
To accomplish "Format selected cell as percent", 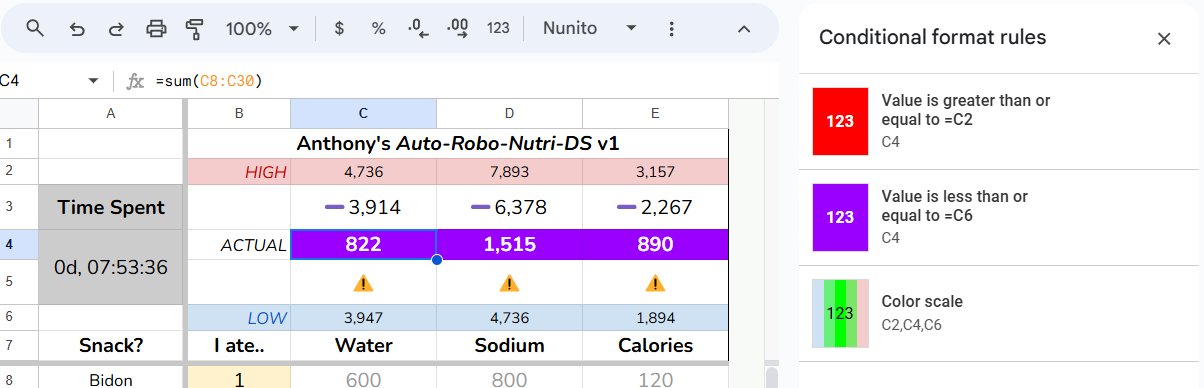I will (378, 28).
